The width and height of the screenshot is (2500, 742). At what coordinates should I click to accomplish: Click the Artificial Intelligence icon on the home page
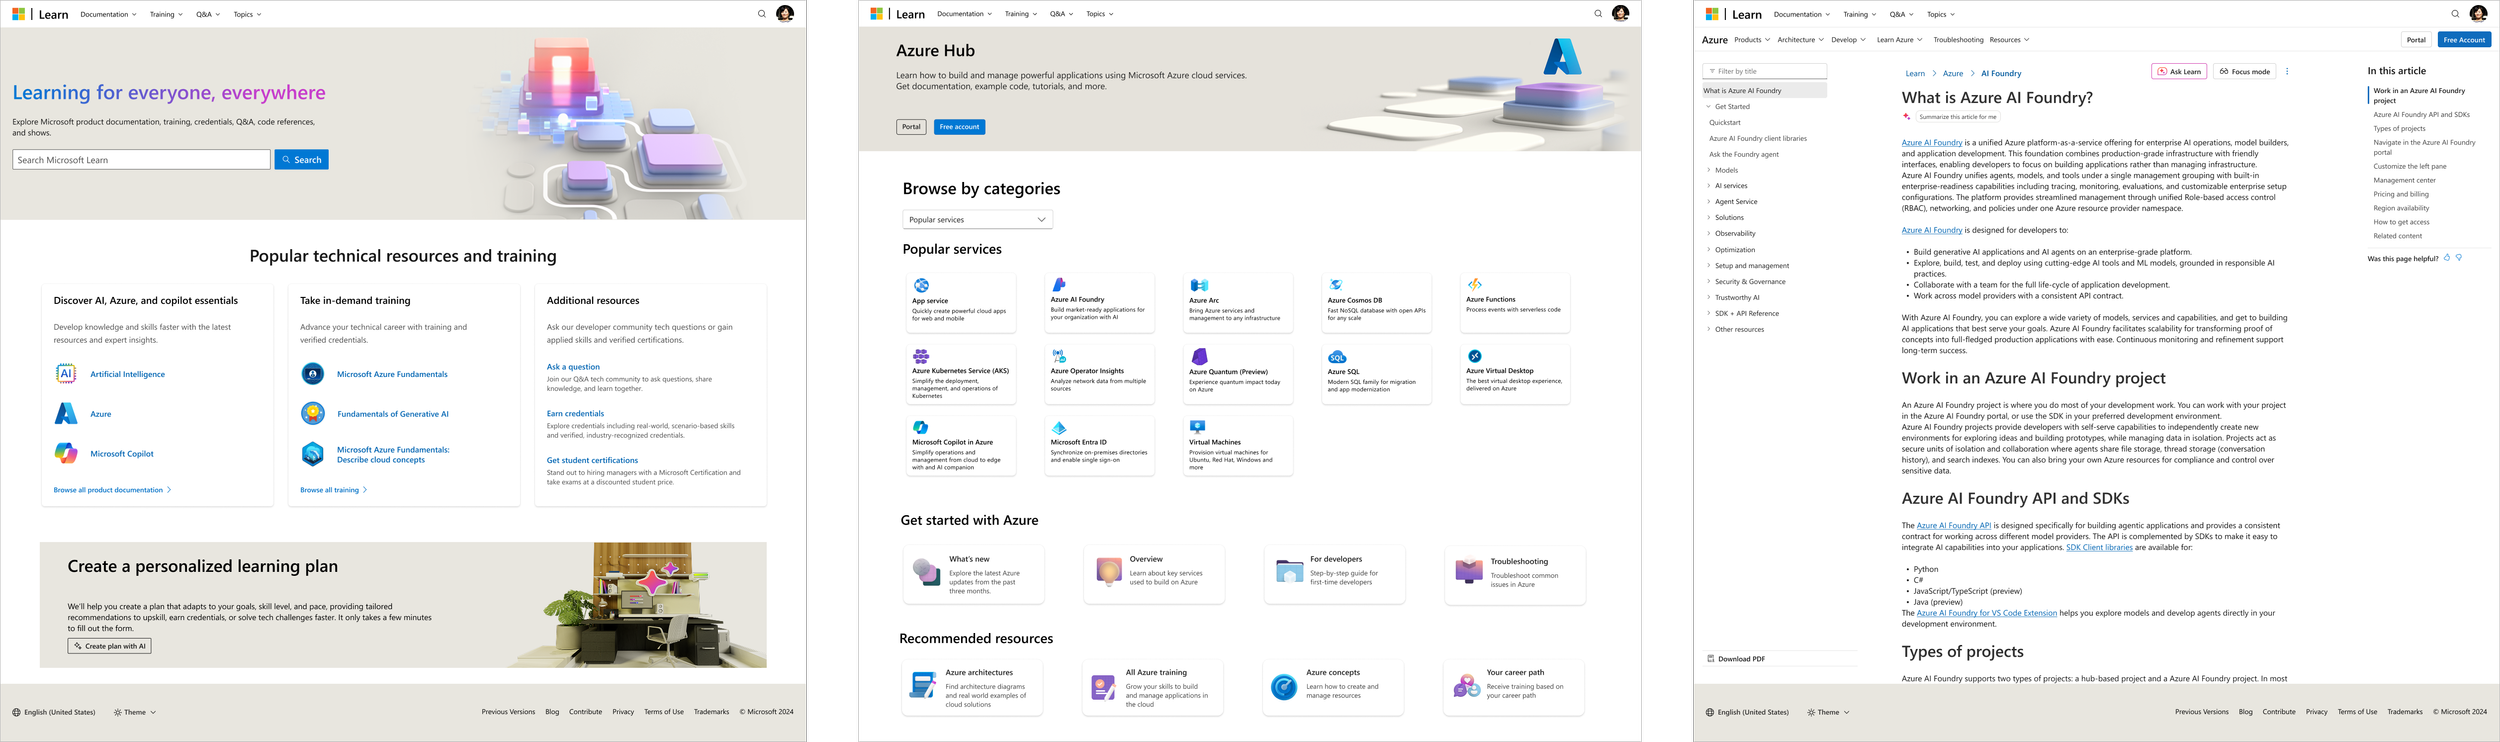click(66, 374)
